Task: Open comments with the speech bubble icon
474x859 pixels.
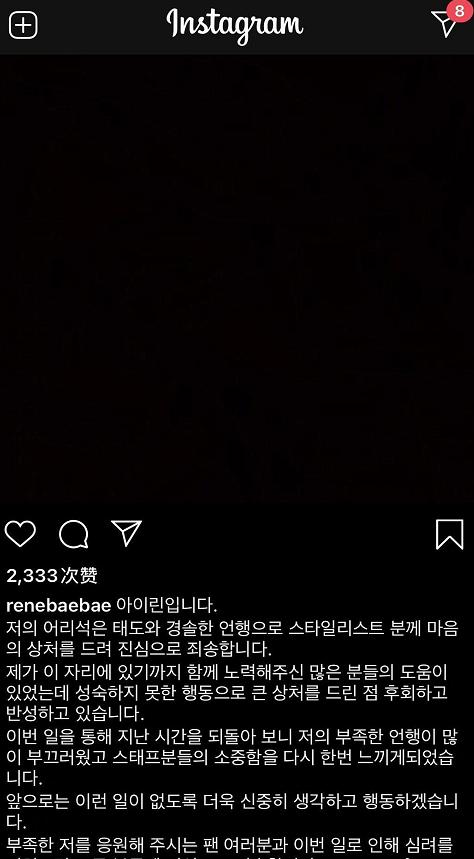Action: pos(73,534)
